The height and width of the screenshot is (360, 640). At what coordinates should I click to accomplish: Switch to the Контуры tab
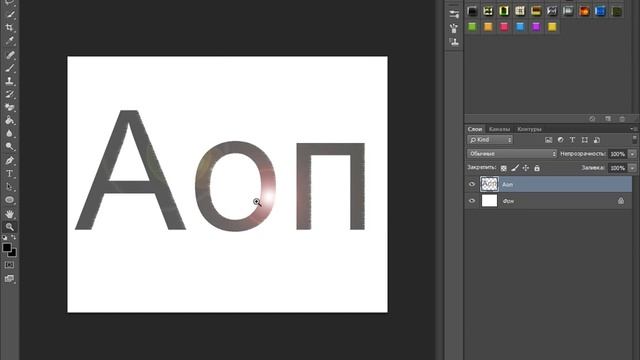(529, 129)
